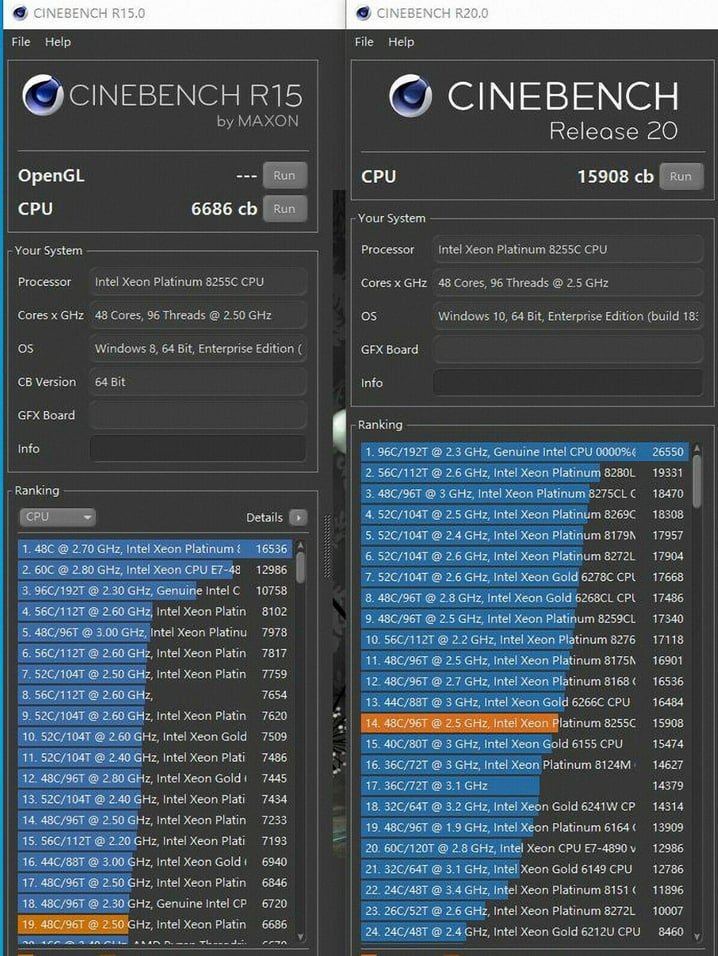
Task: Click Cores x GHz field in R20 panel
Action: pyautogui.click(x=567, y=283)
